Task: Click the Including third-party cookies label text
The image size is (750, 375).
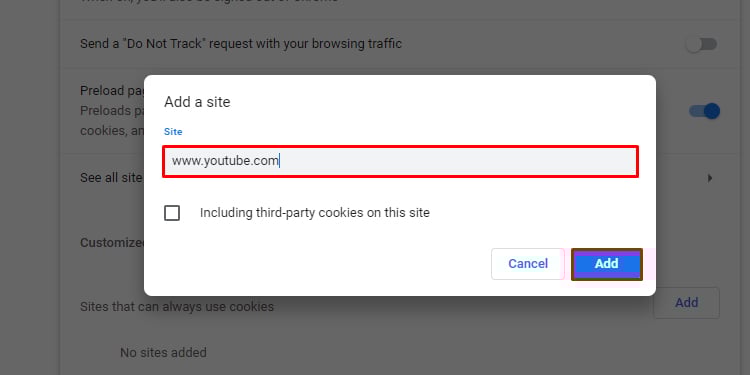Action: click(315, 213)
